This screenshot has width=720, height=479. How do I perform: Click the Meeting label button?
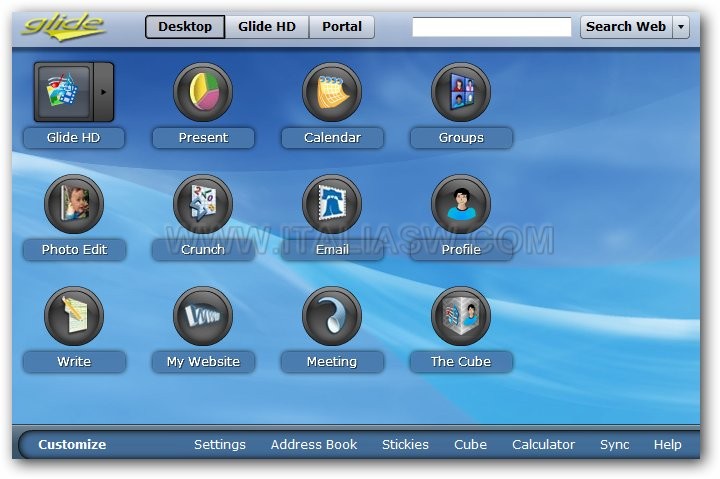click(332, 361)
